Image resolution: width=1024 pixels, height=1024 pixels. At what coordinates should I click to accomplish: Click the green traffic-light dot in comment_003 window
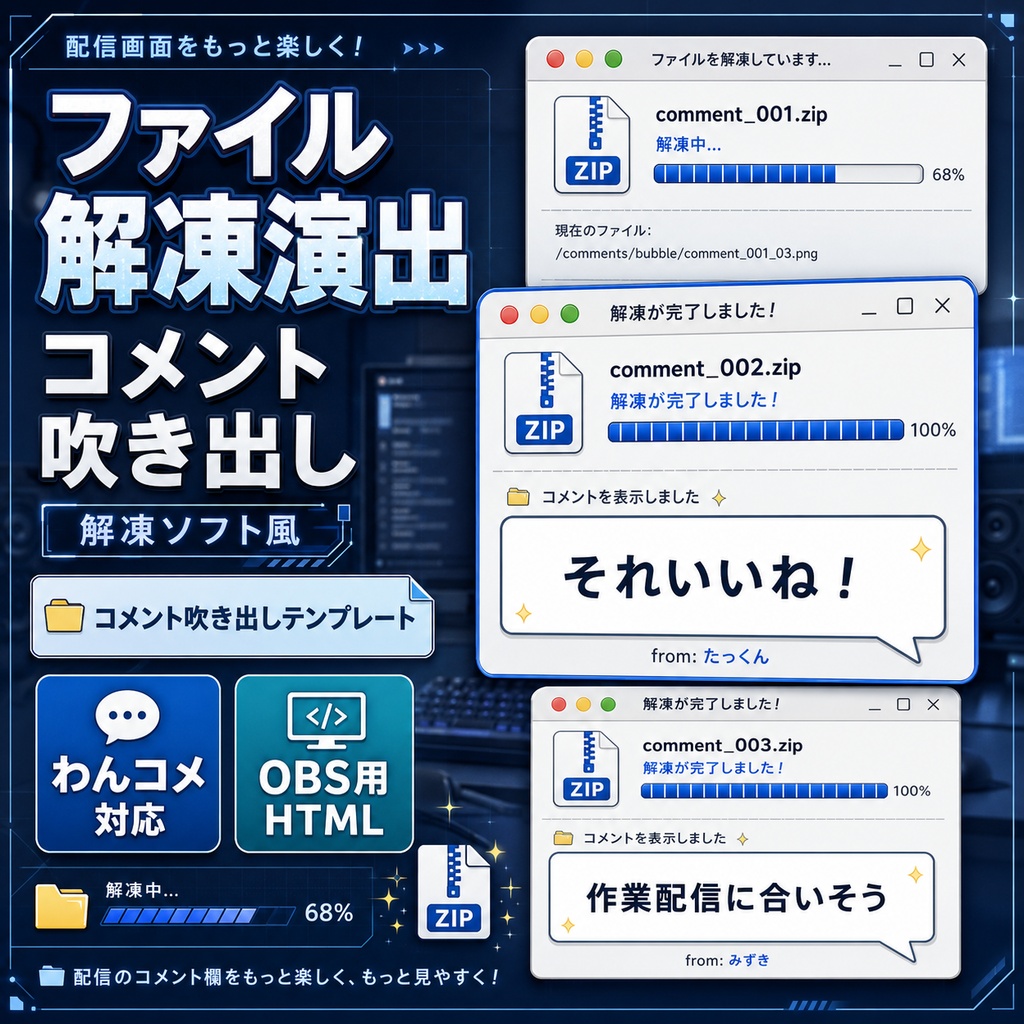(x=608, y=704)
